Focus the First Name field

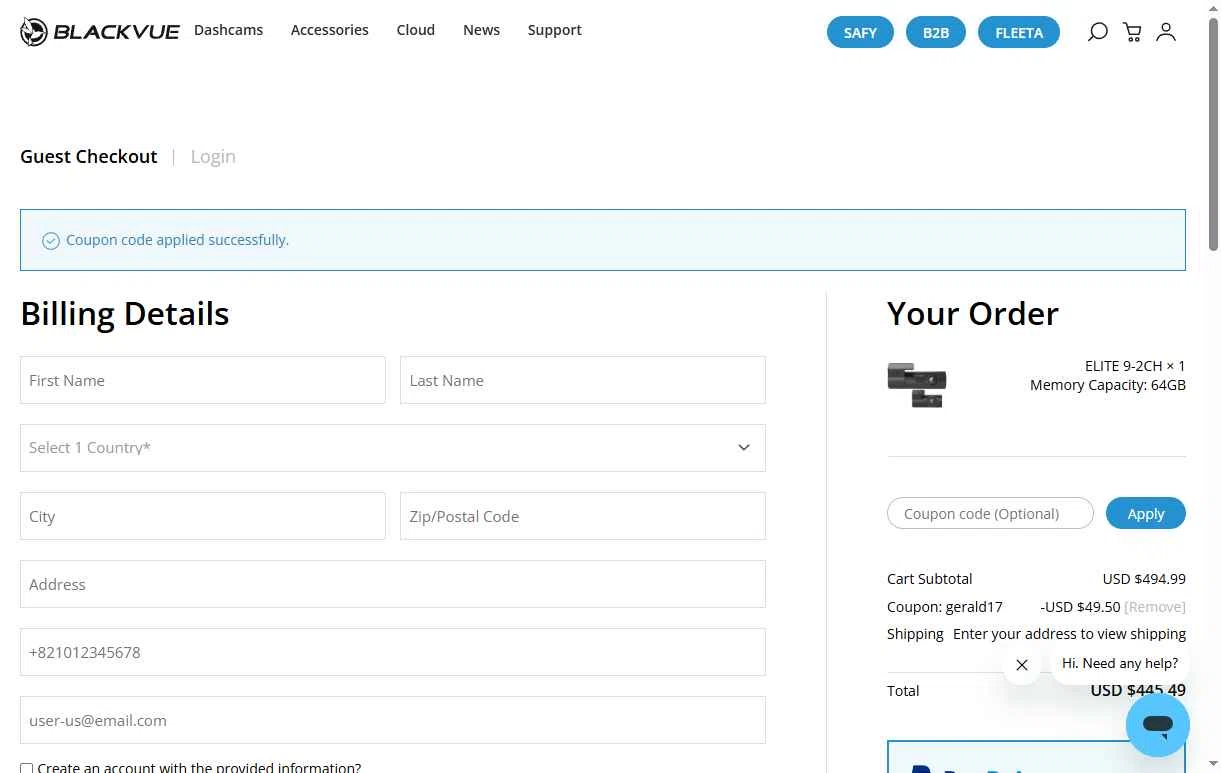(203, 380)
